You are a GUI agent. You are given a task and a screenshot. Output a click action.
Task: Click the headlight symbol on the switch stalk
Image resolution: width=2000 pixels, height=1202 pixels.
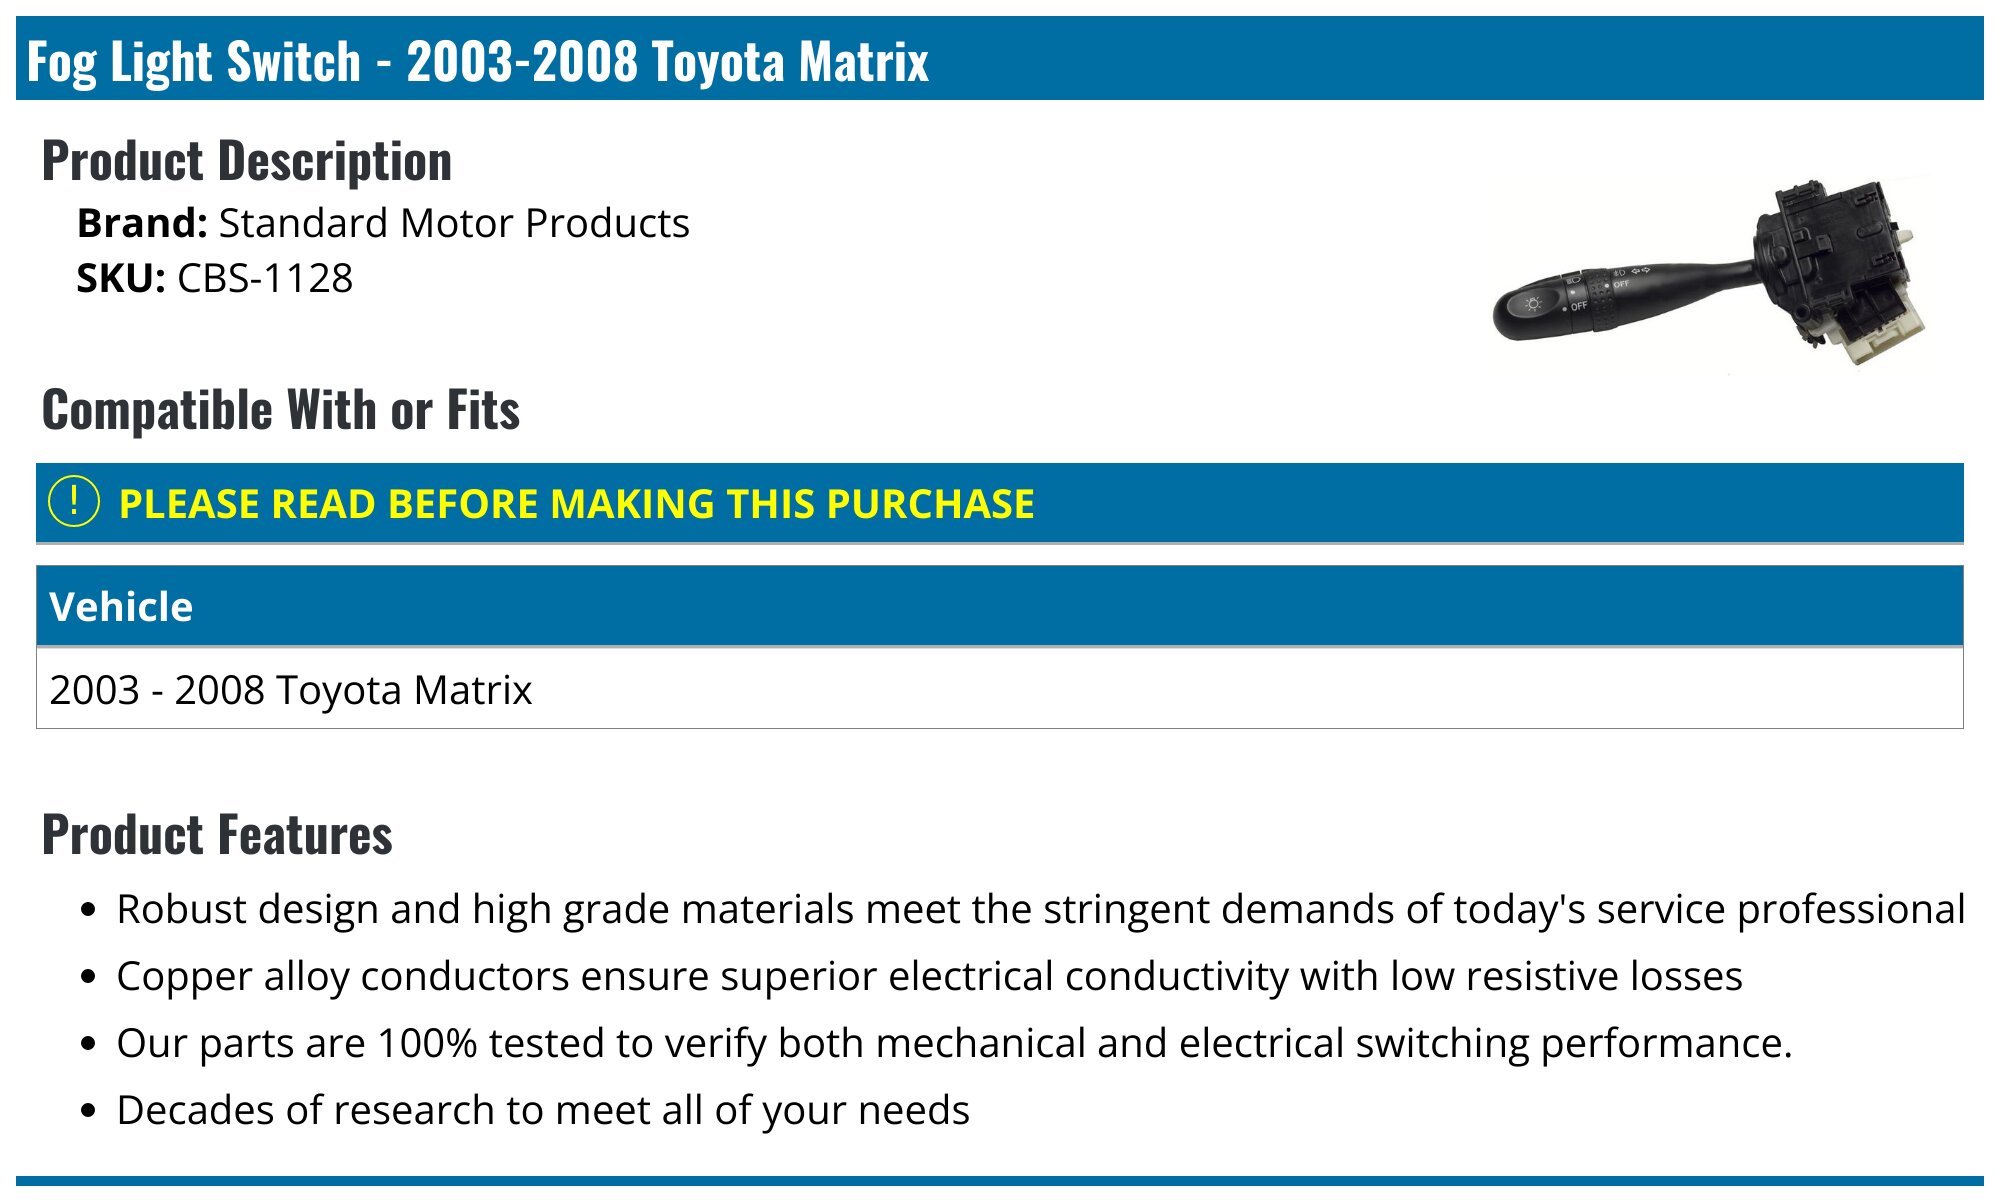point(1533,303)
